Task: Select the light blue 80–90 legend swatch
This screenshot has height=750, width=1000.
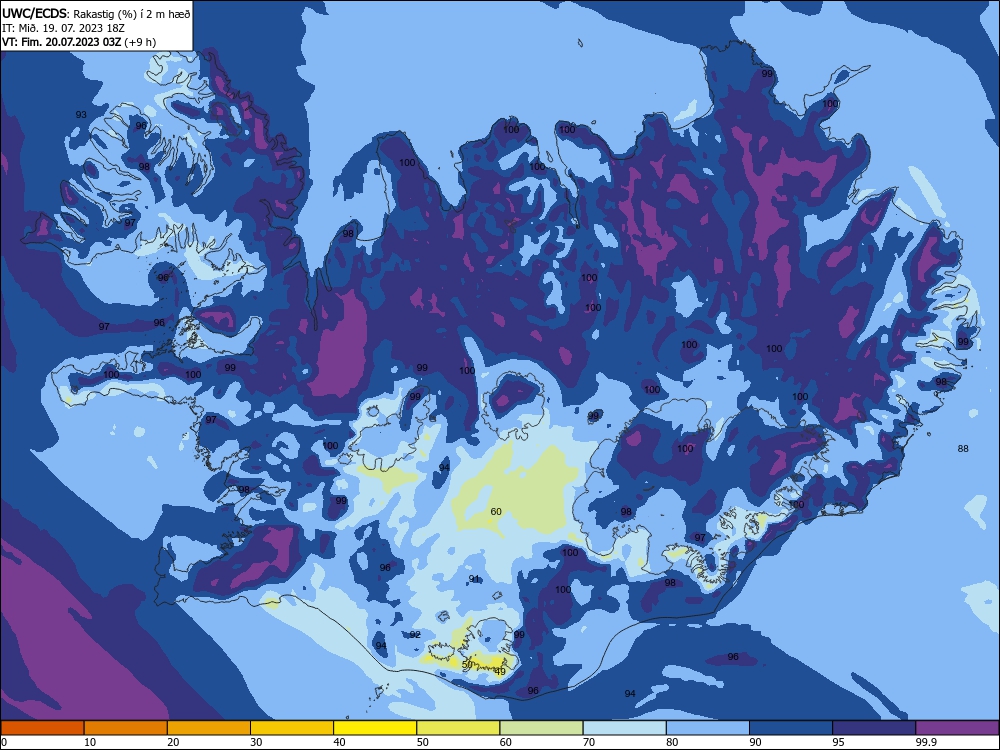Action: click(708, 728)
